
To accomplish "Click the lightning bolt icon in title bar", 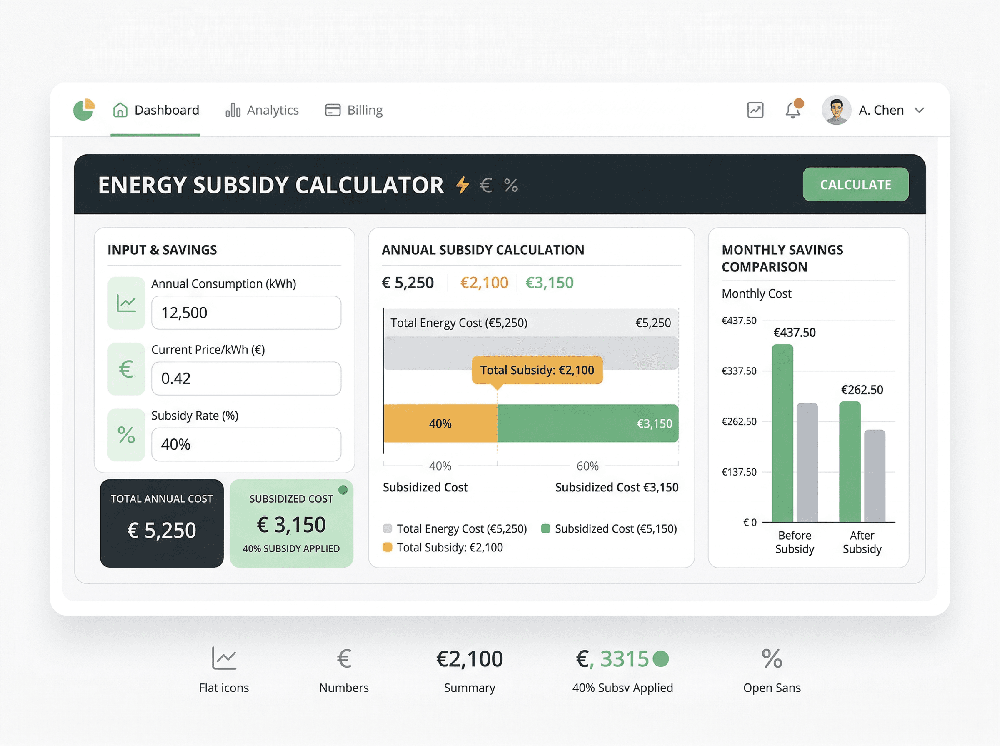I will (463, 185).
